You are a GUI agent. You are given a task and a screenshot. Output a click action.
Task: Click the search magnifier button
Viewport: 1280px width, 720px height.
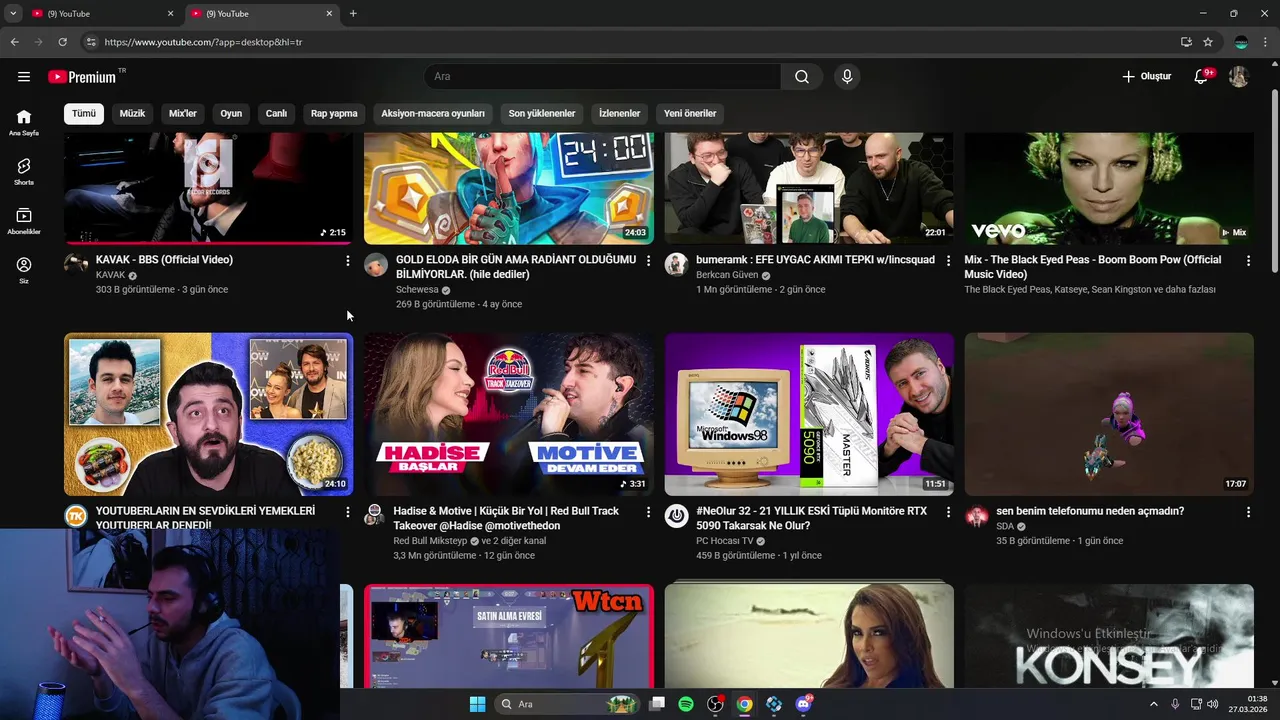[802, 77]
